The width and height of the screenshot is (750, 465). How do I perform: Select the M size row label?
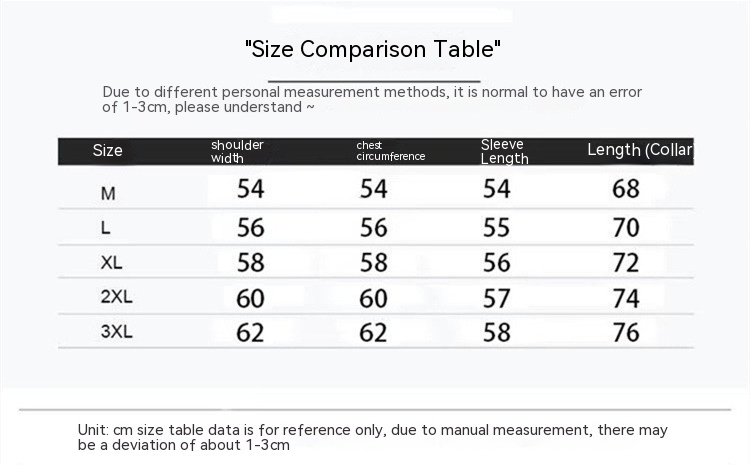[108, 190]
